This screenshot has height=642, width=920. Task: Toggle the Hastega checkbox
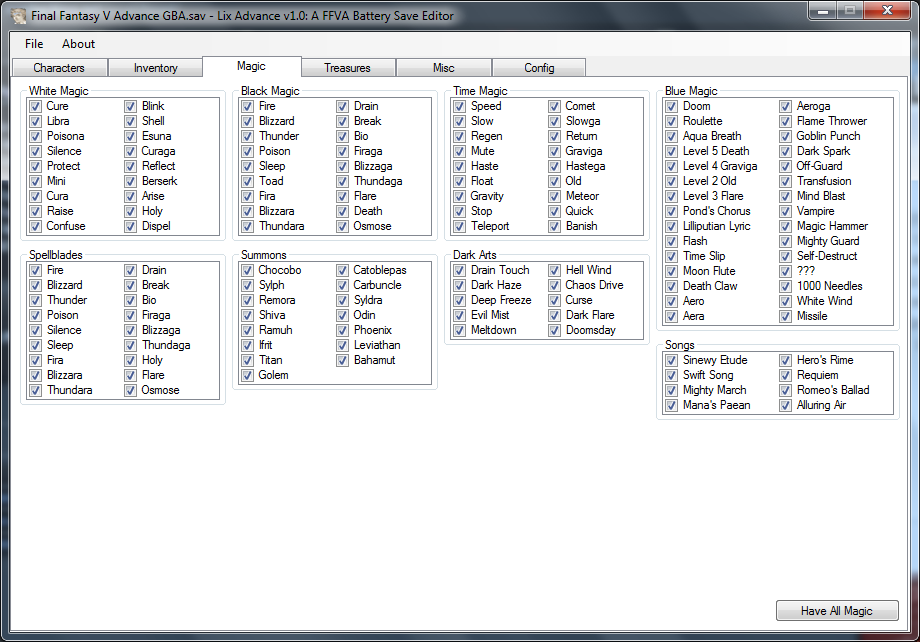(554, 166)
